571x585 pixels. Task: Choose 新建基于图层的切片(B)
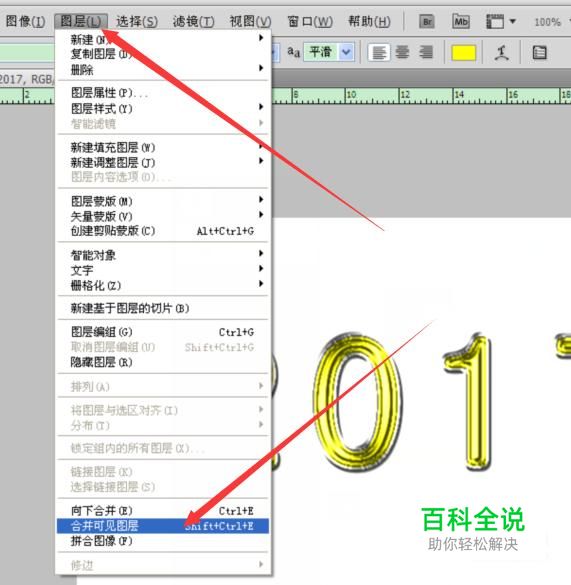[x=163, y=308]
